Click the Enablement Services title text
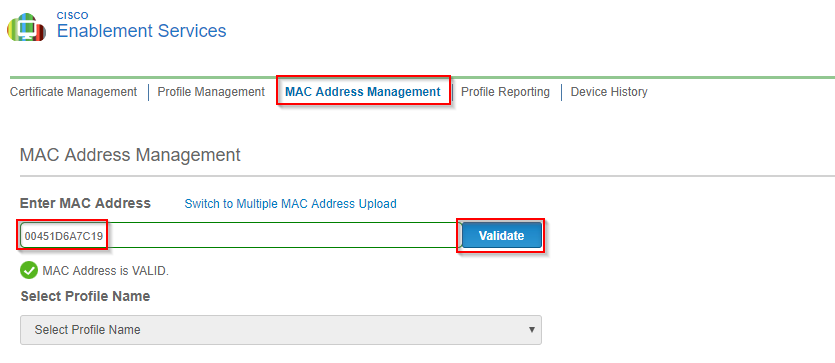 coord(142,31)
